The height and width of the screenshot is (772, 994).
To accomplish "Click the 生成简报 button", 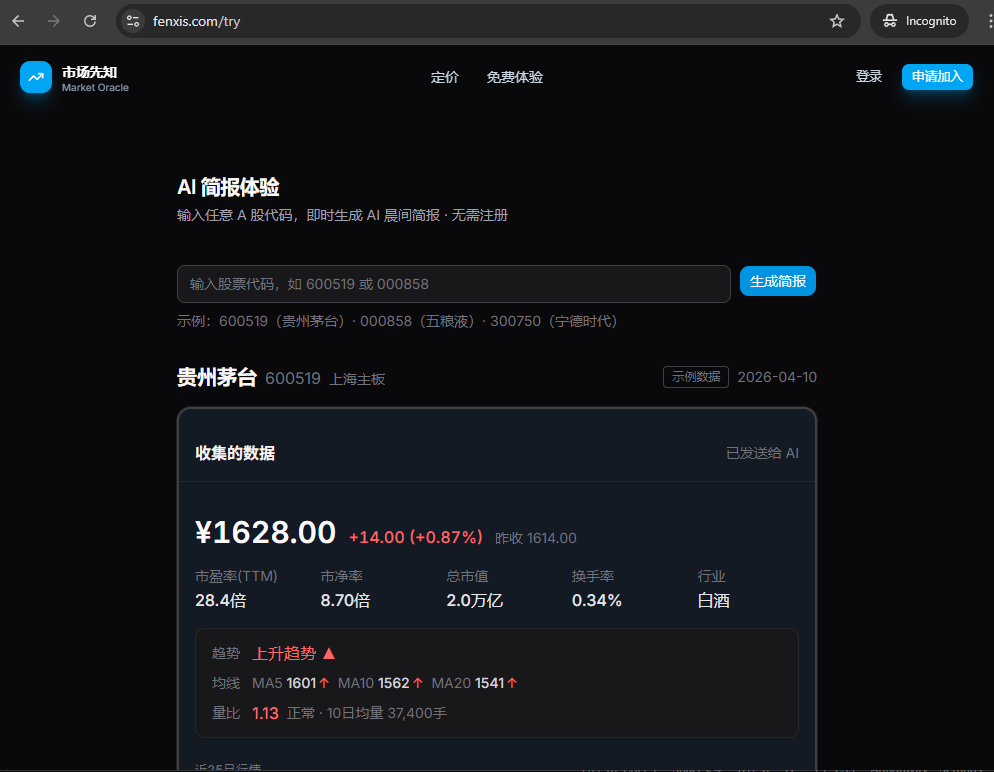I will [x=777, y=283].
